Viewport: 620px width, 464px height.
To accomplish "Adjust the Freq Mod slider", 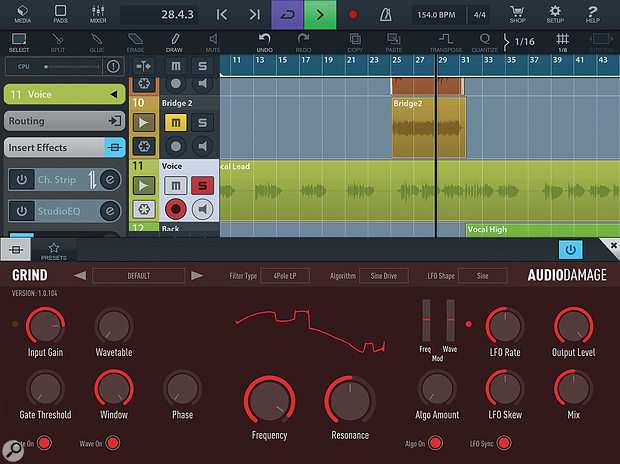I will click(426, 320).
